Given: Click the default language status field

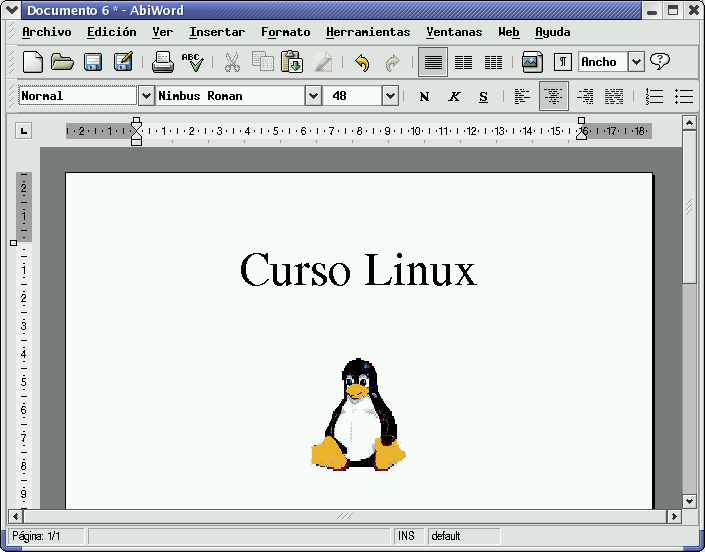Looking at the screenshot, I should 464,536.
